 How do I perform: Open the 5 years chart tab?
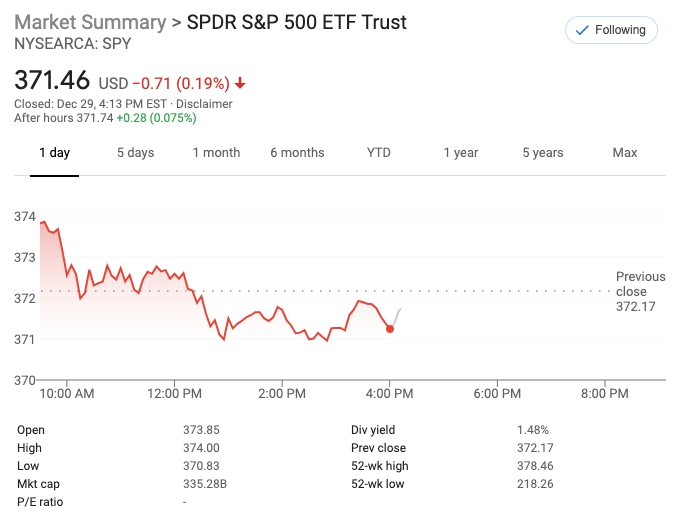point(542,153)
